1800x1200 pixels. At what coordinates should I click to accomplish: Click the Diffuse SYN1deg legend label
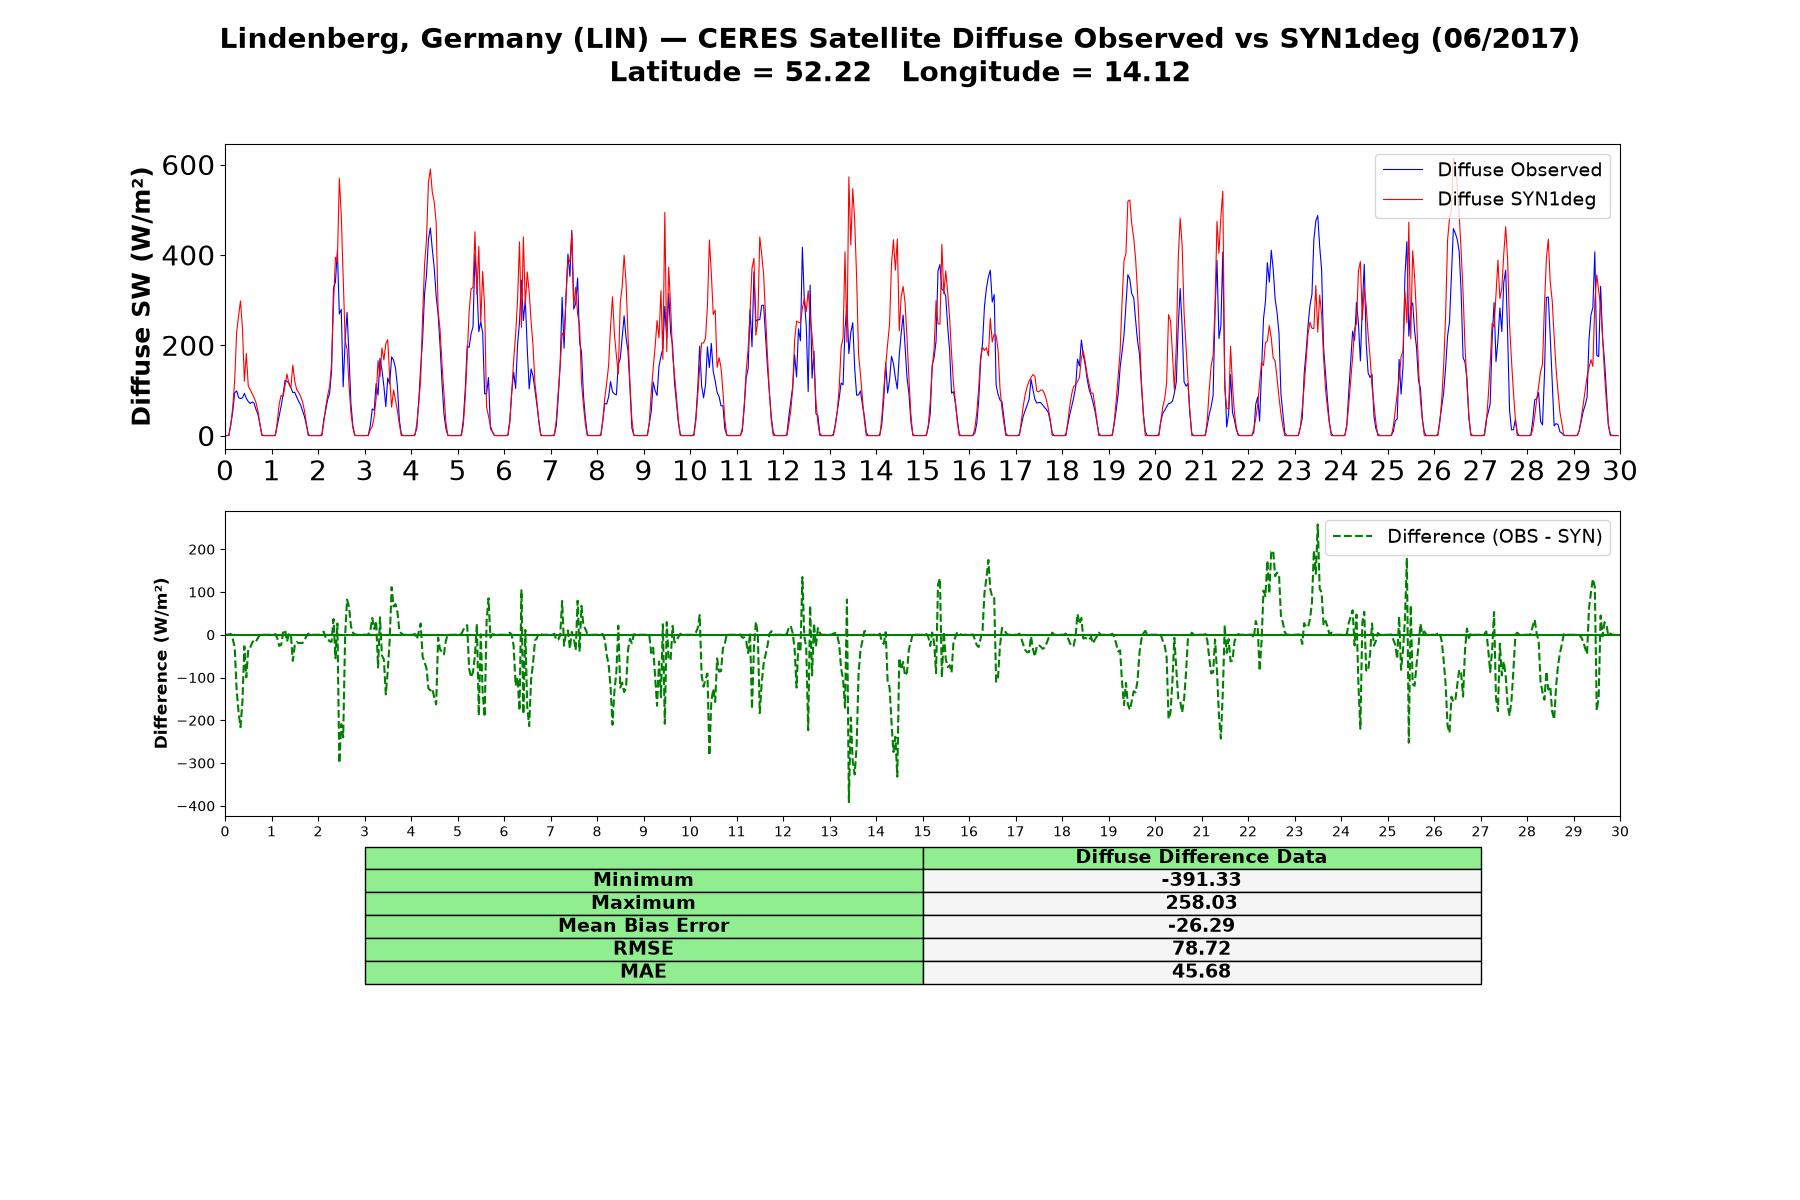1516,199
